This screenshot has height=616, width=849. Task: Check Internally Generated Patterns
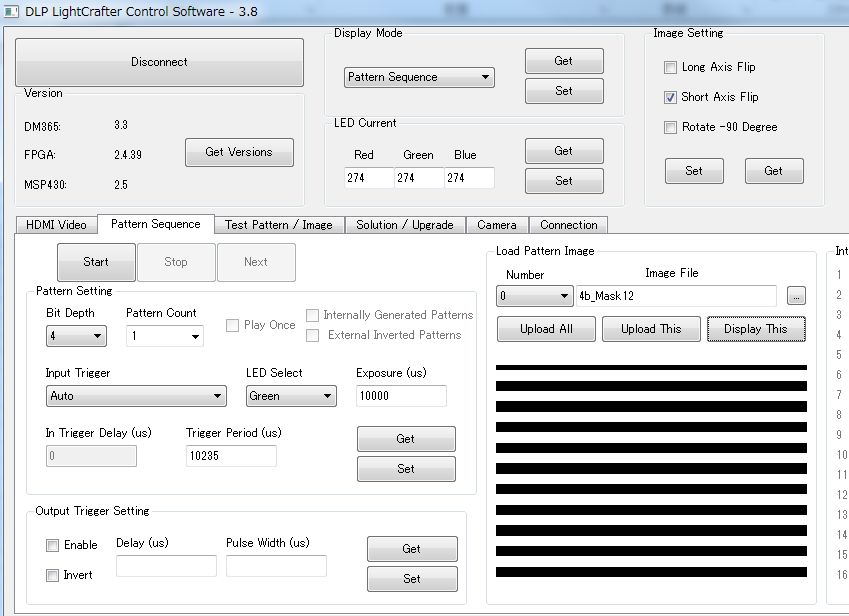[x=312, y=315]
